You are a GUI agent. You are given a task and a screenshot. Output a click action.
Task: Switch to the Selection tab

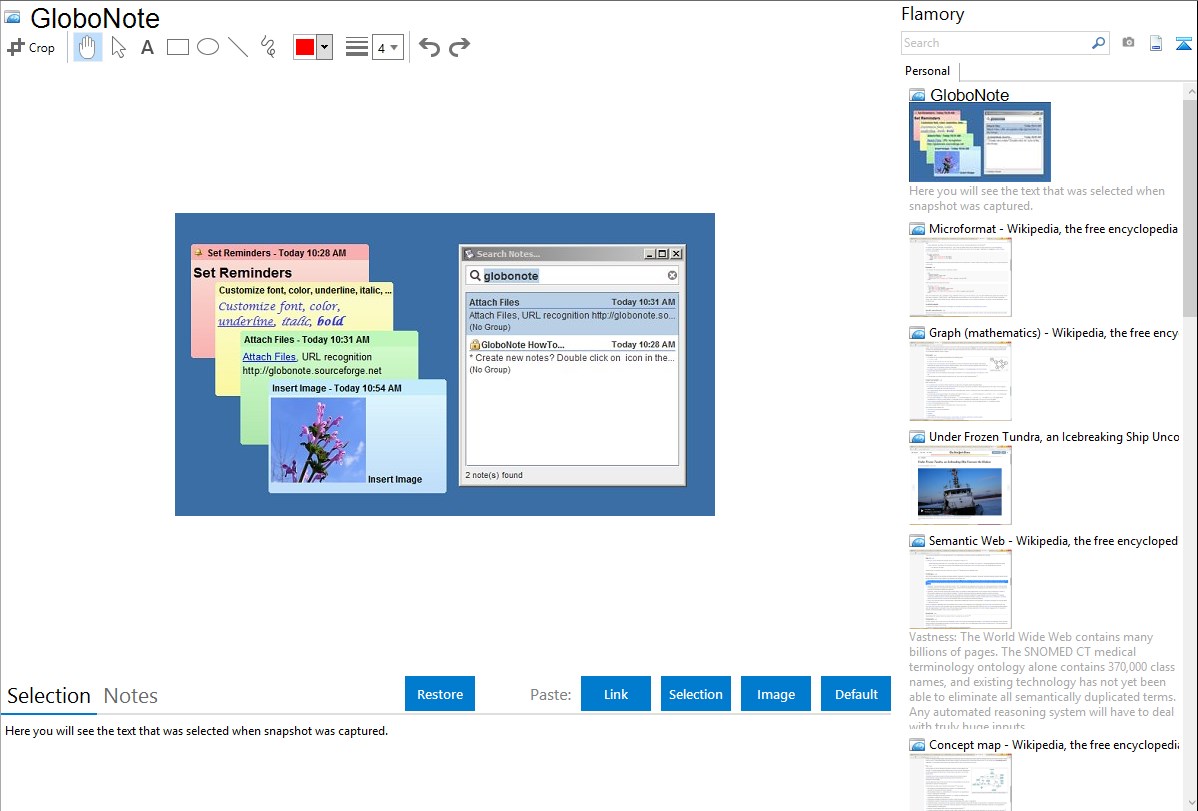(49, 696)
